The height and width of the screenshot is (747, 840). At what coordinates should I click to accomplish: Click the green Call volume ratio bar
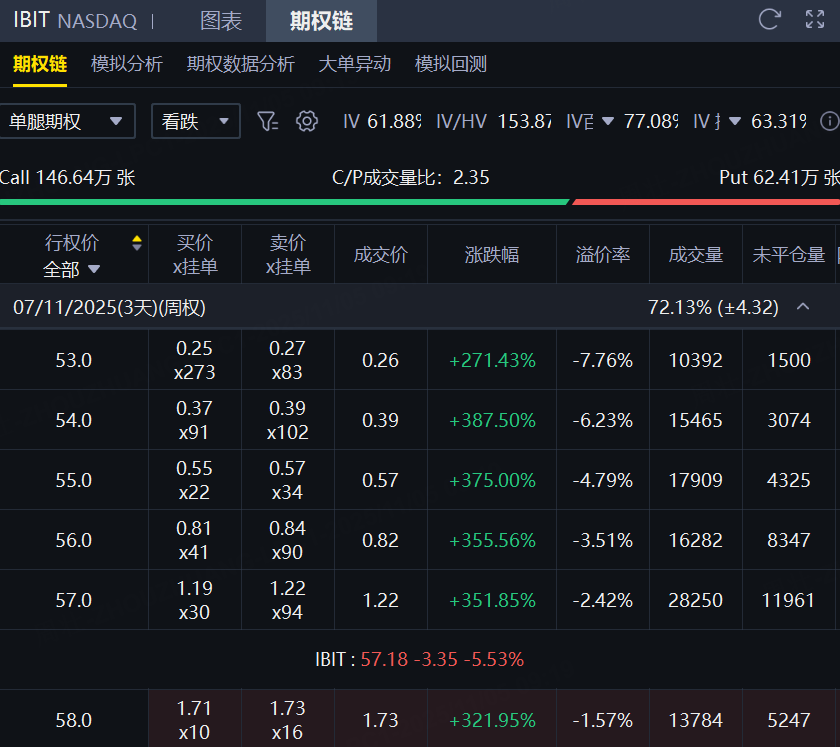[284, 201]
